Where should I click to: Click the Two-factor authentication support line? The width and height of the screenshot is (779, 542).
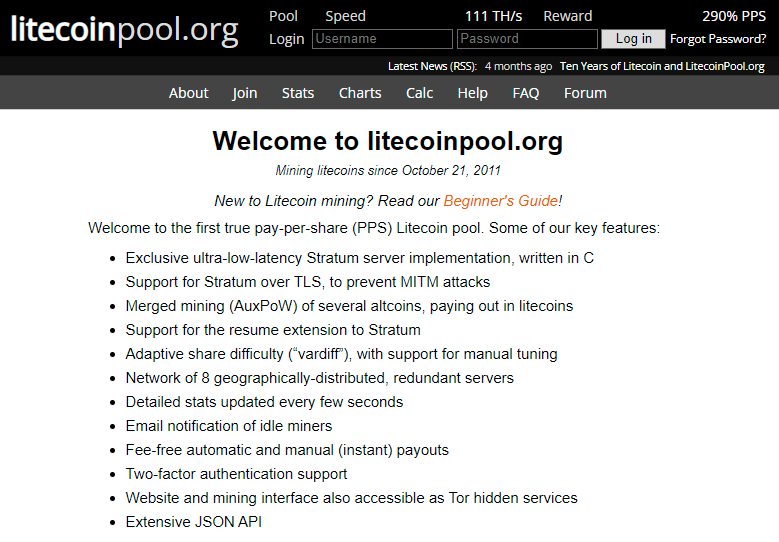click(x=236, y=473)
